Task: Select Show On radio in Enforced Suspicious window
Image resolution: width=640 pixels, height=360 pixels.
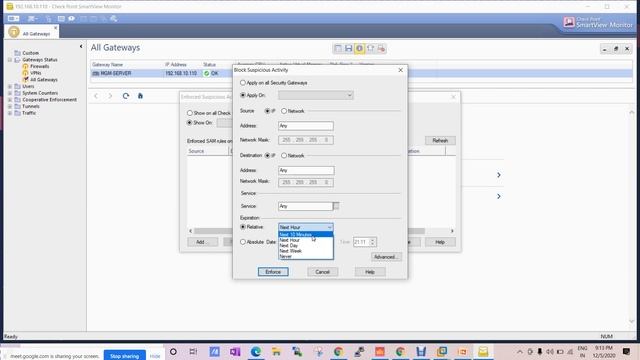Action: [189, 122]
